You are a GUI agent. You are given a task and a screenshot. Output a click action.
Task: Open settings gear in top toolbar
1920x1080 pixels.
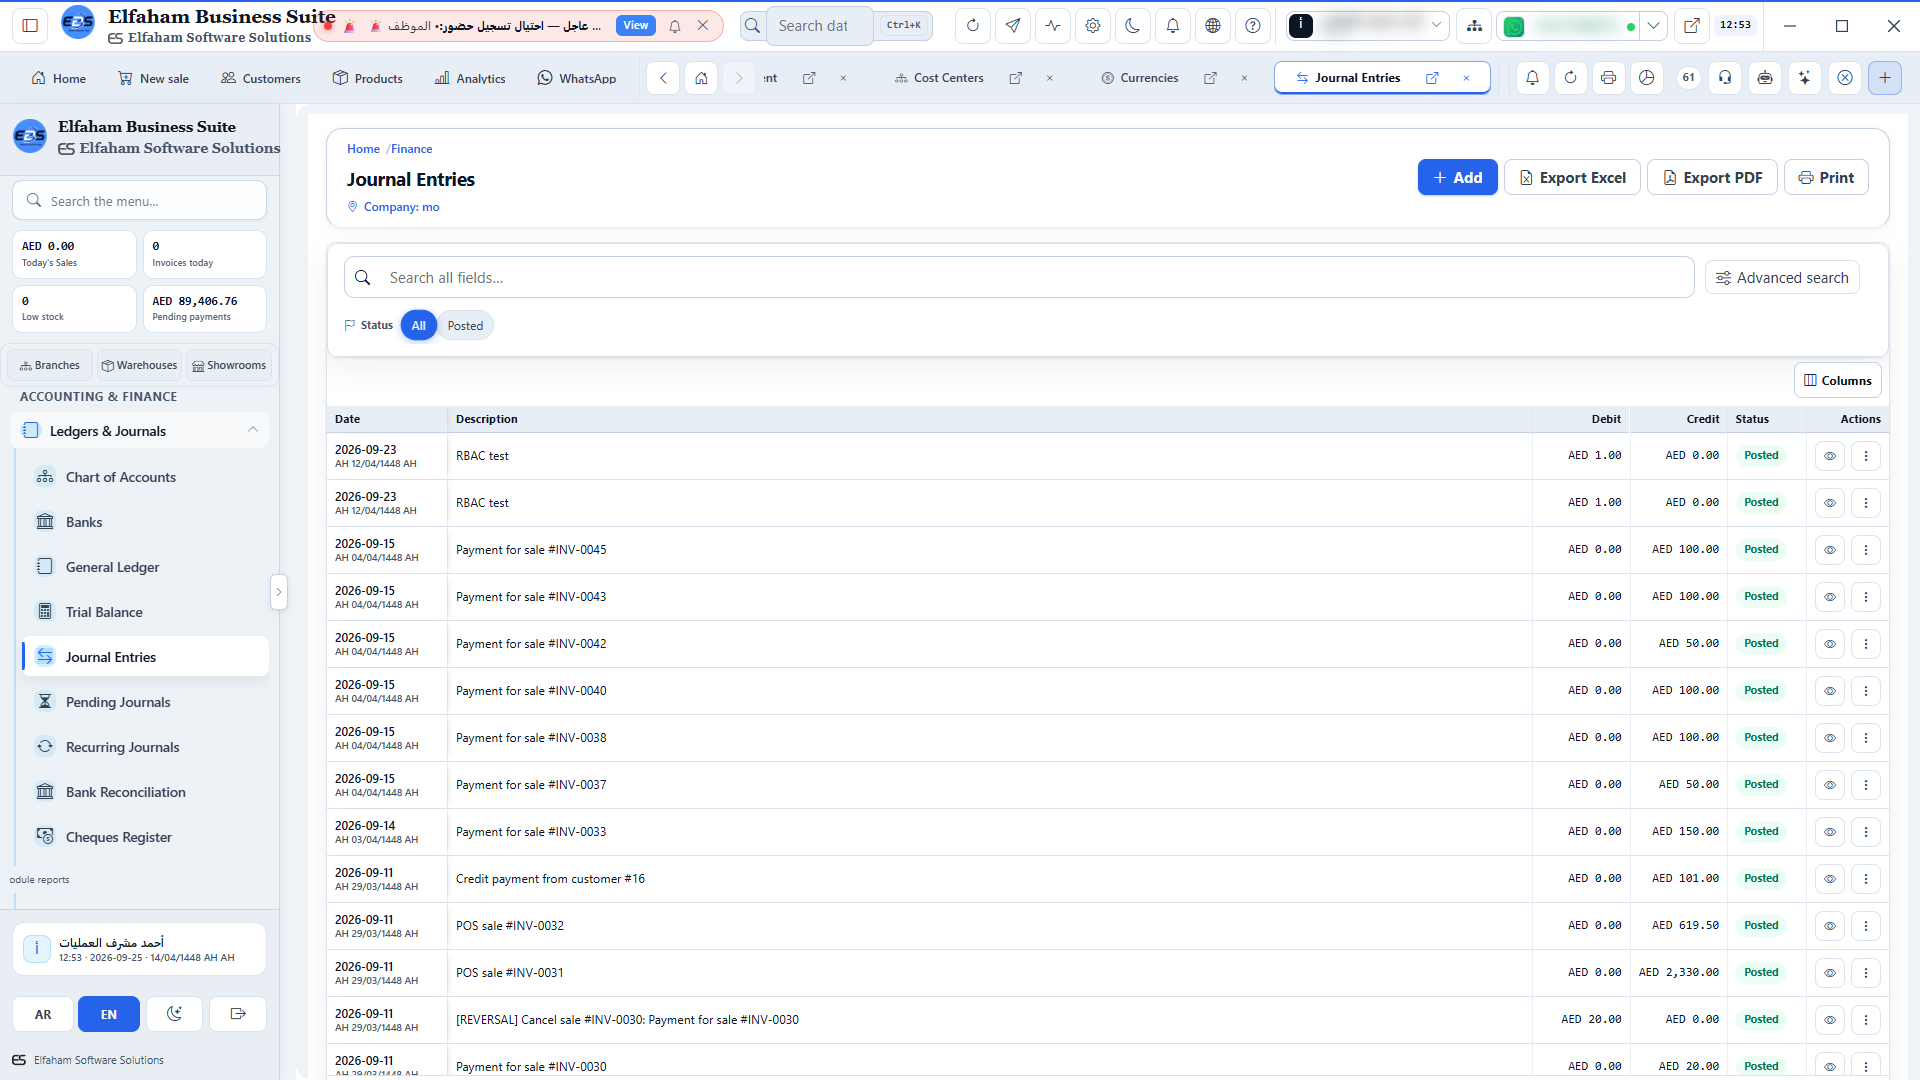pos(1093,26)
